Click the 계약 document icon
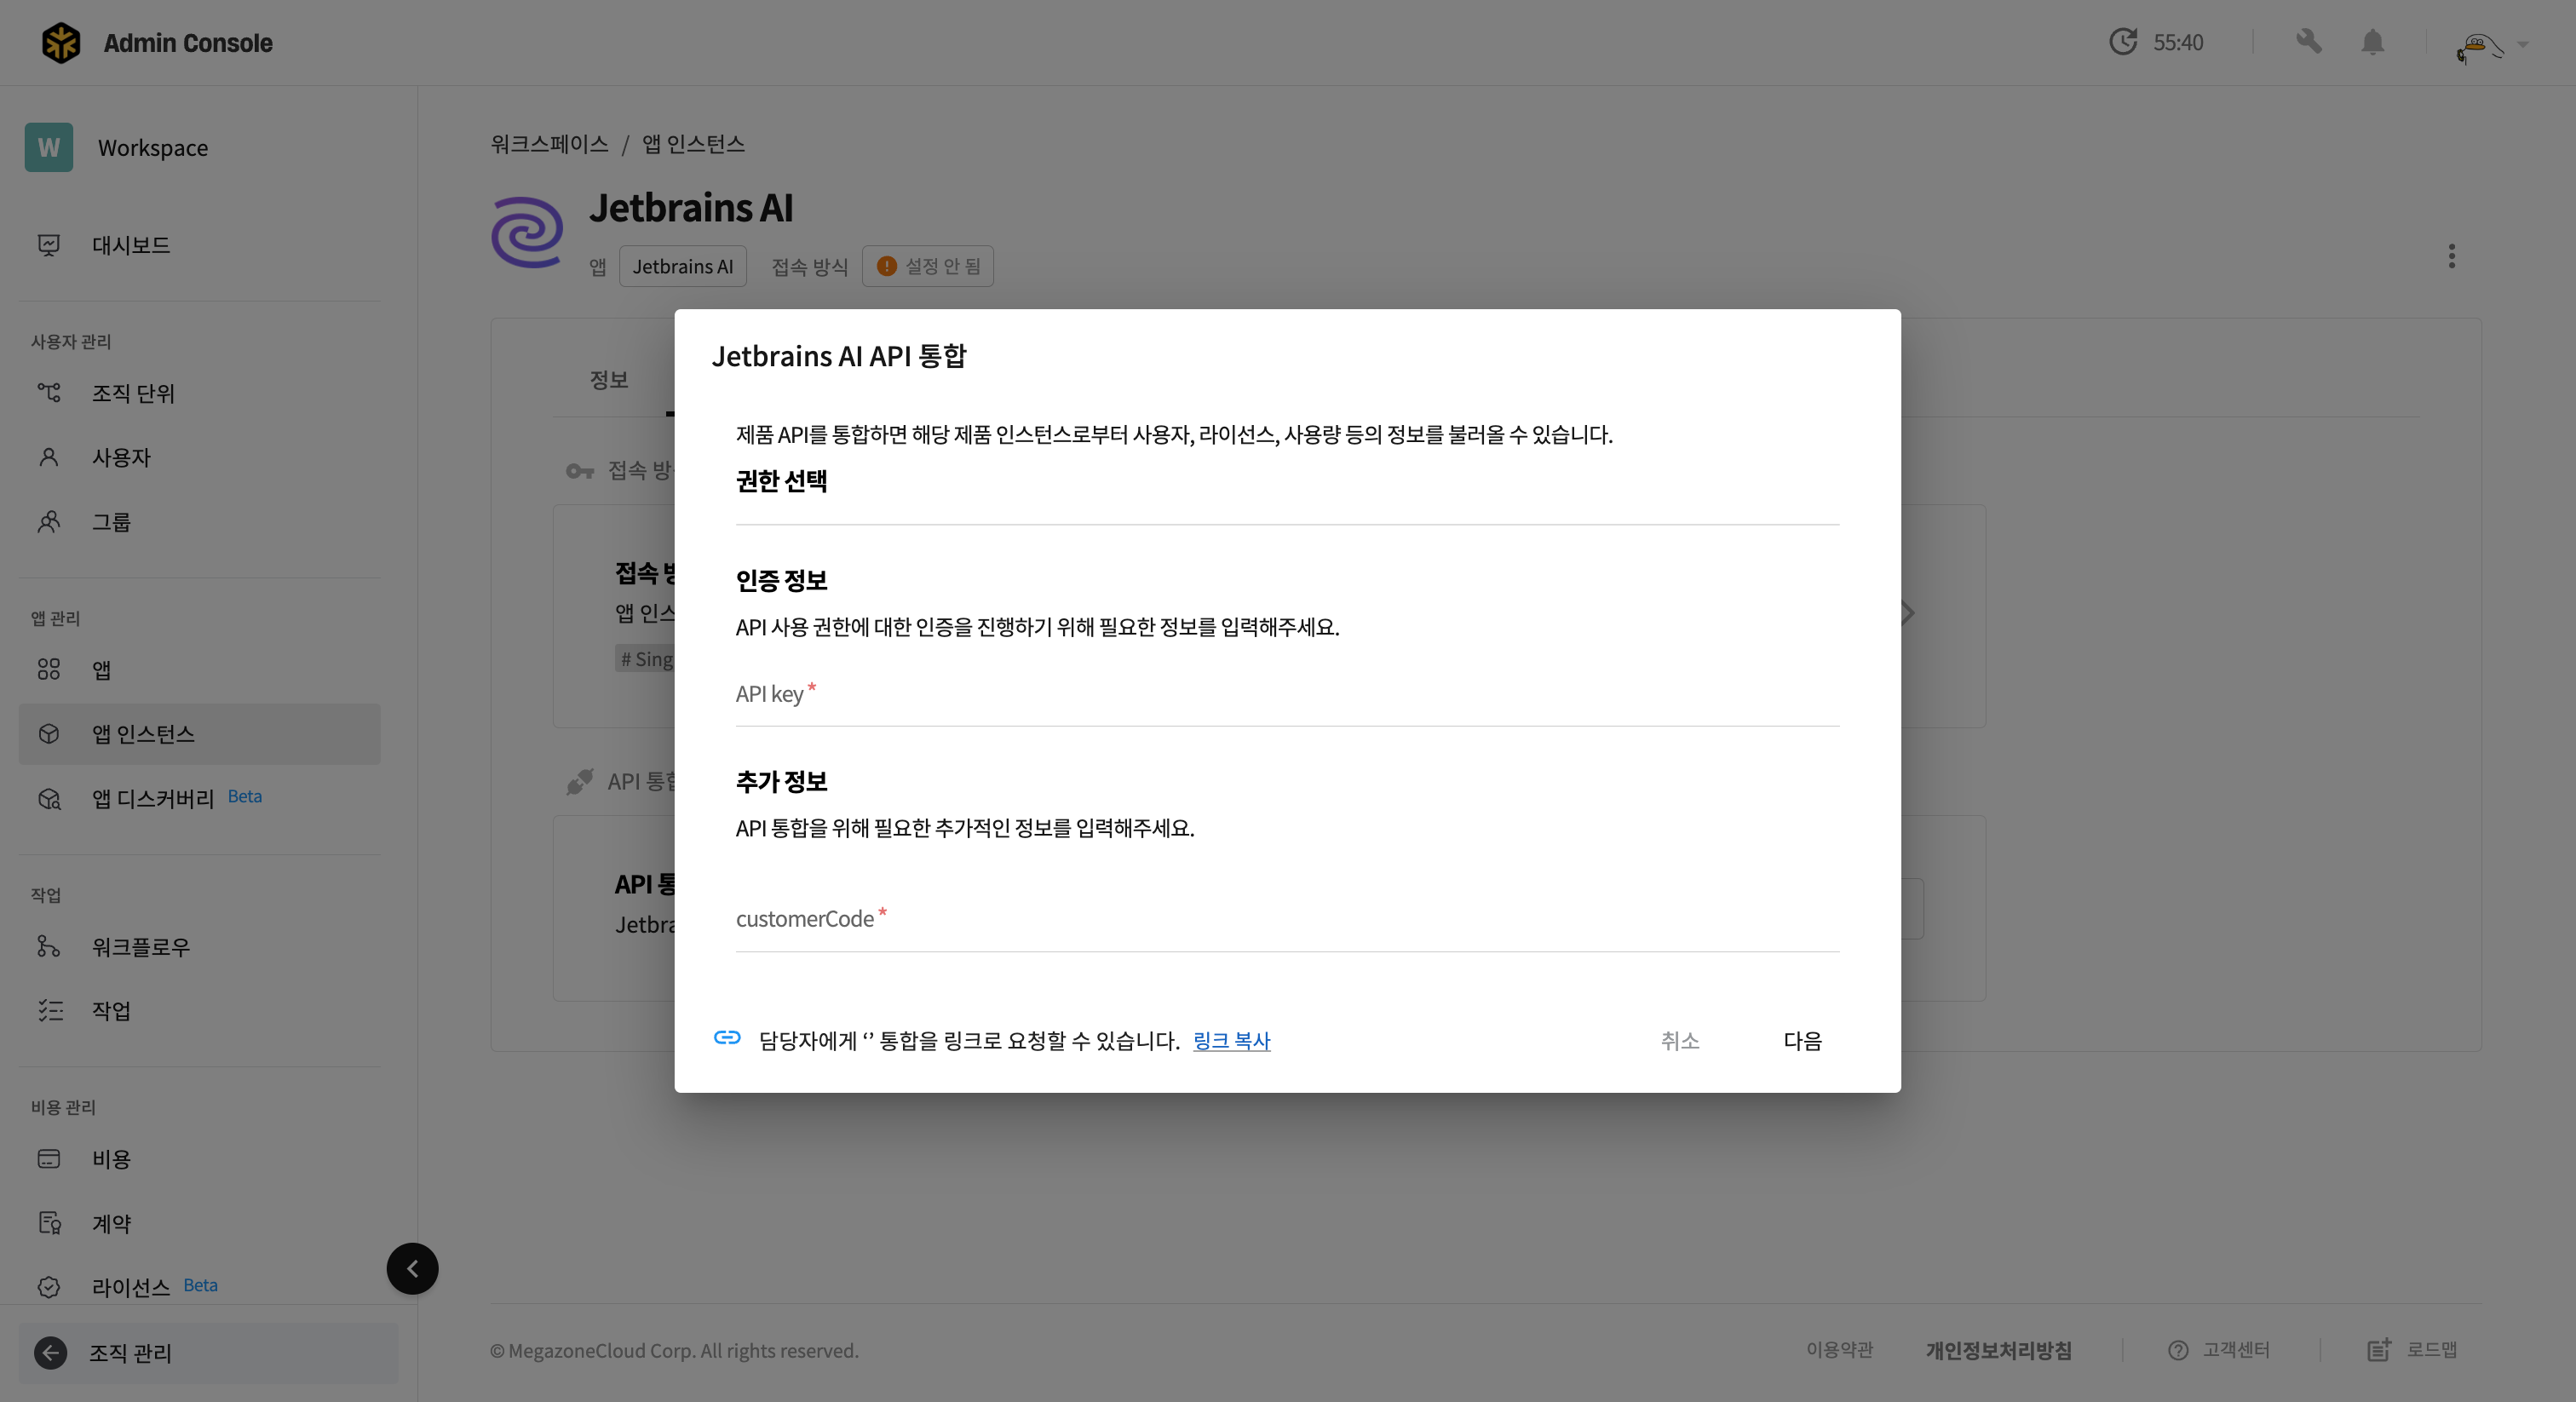The image size is (2576, 1402). [x=49, y=1222]
